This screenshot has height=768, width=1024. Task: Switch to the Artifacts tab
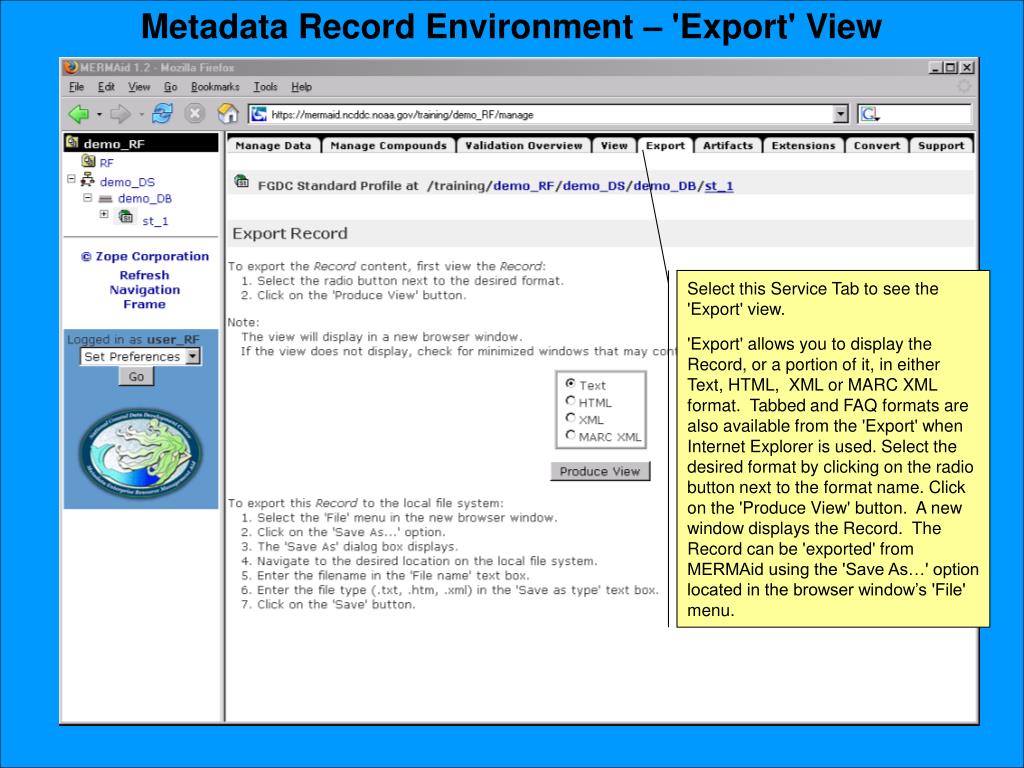point(728,145)
